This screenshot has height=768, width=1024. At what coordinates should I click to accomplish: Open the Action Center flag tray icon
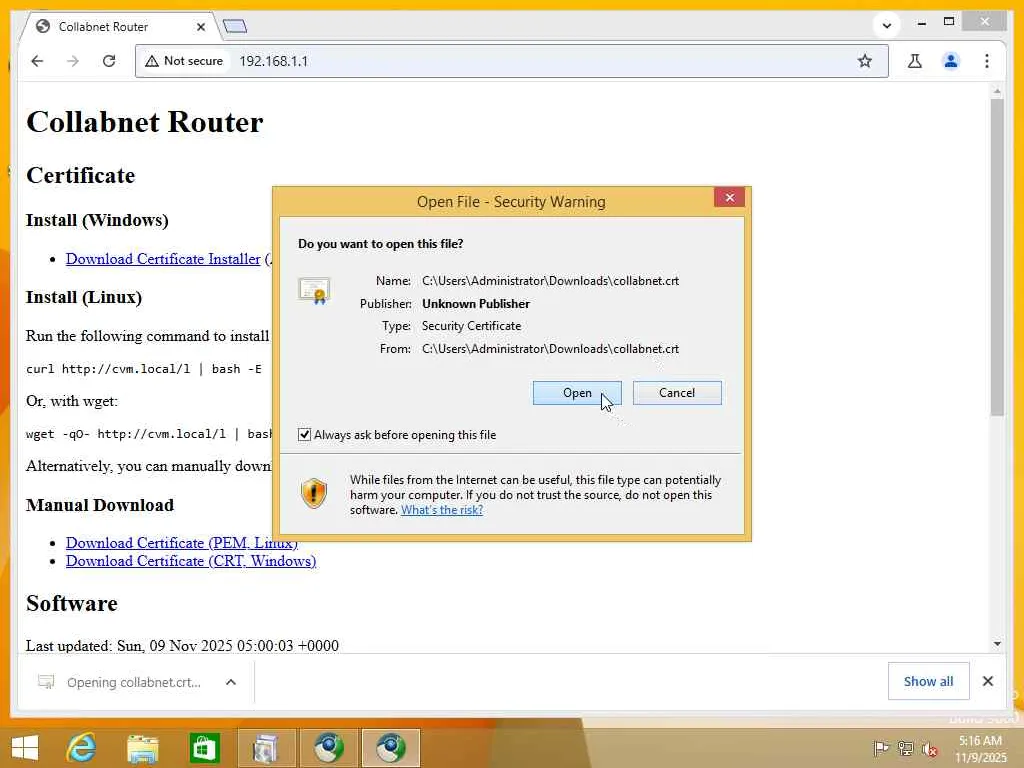[880, 748]
